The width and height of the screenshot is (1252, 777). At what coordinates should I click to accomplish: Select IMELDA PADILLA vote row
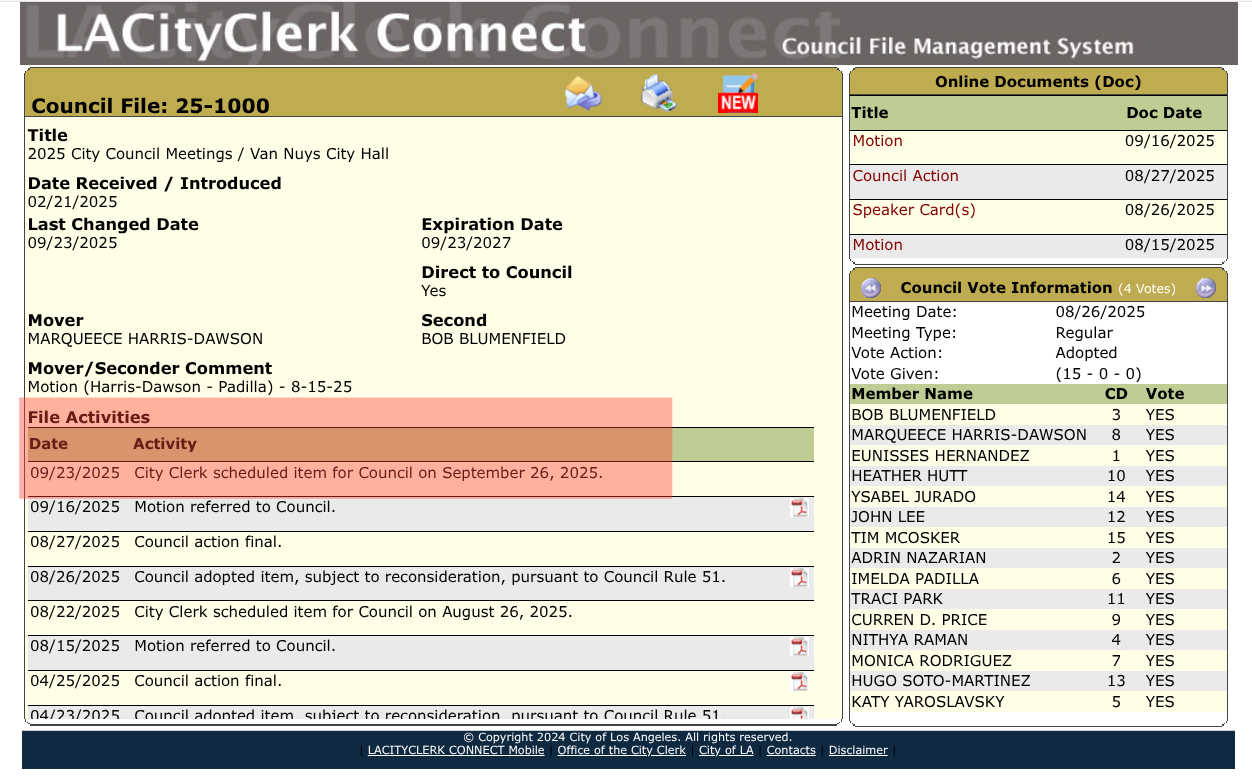1038,579
